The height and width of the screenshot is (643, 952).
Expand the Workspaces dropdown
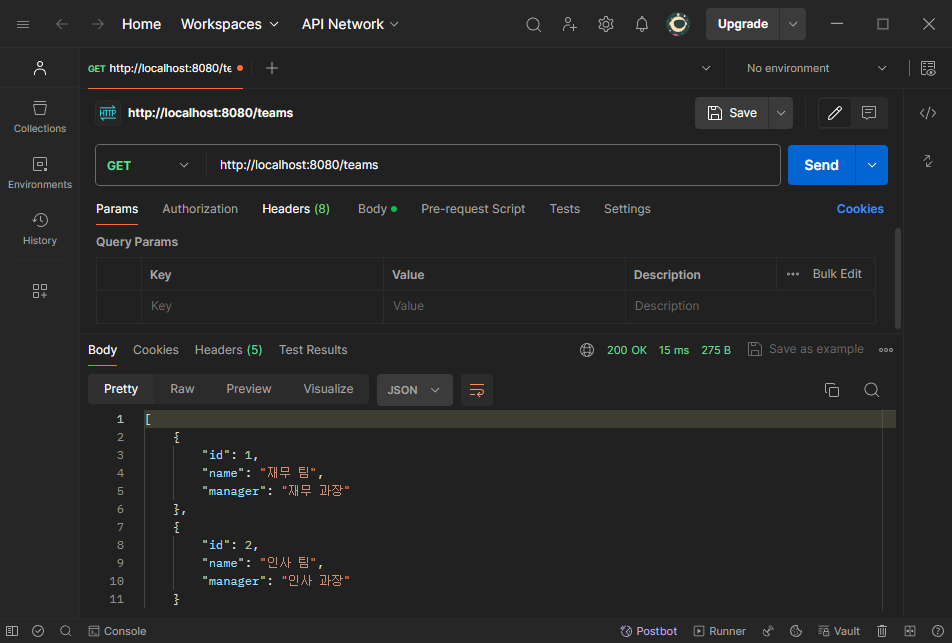point(230,24)
